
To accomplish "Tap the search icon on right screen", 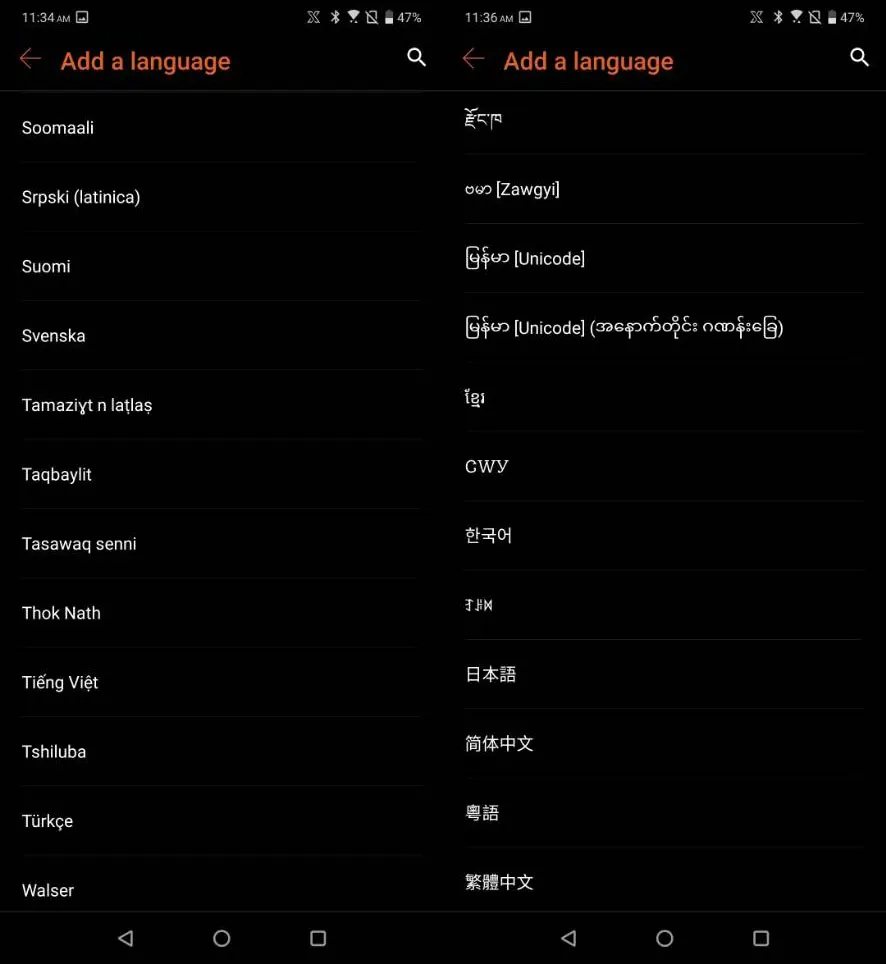I will 859,58.
